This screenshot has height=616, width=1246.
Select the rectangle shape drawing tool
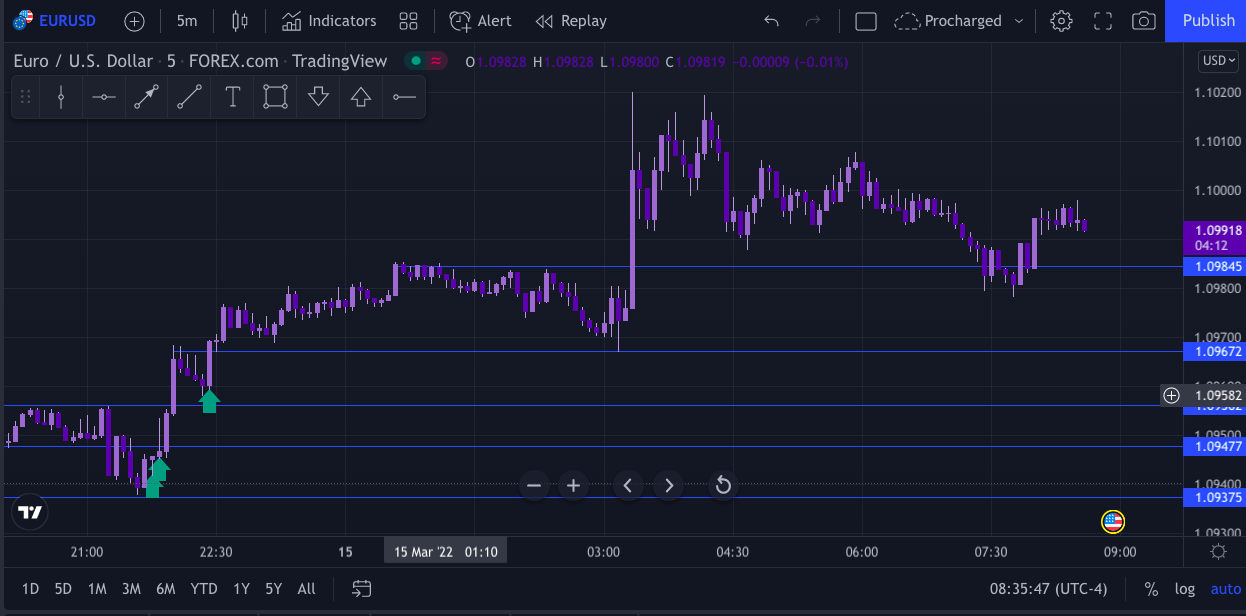click(275, 97)
